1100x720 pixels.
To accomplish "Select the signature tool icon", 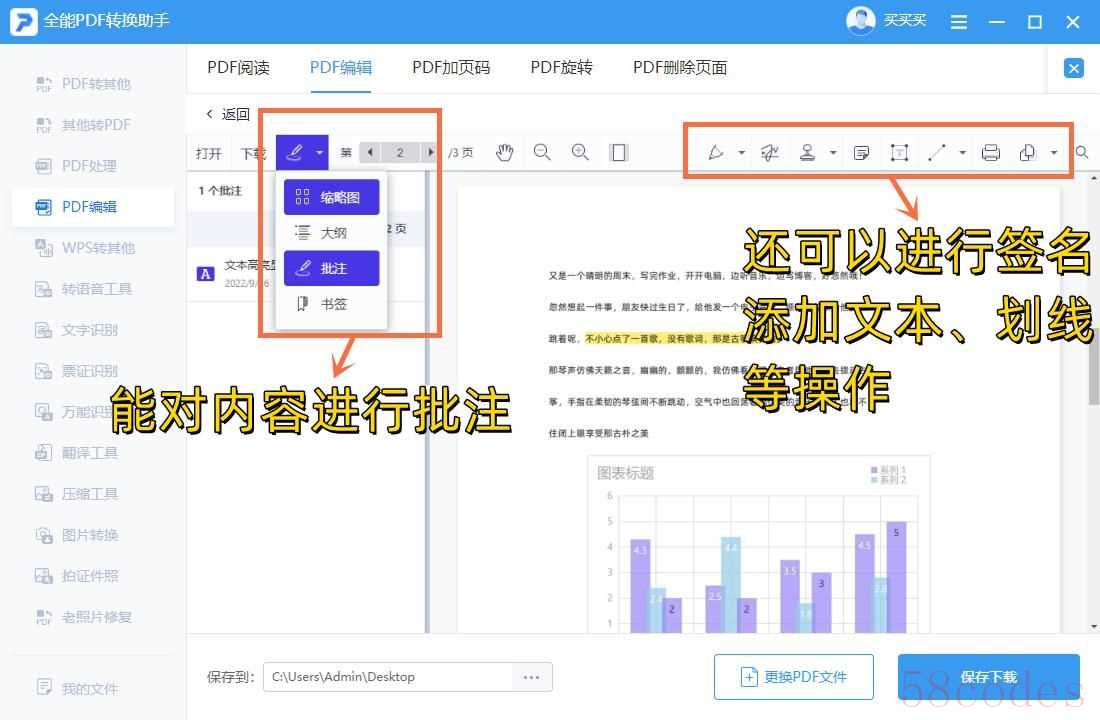I will tap(769, 153).
